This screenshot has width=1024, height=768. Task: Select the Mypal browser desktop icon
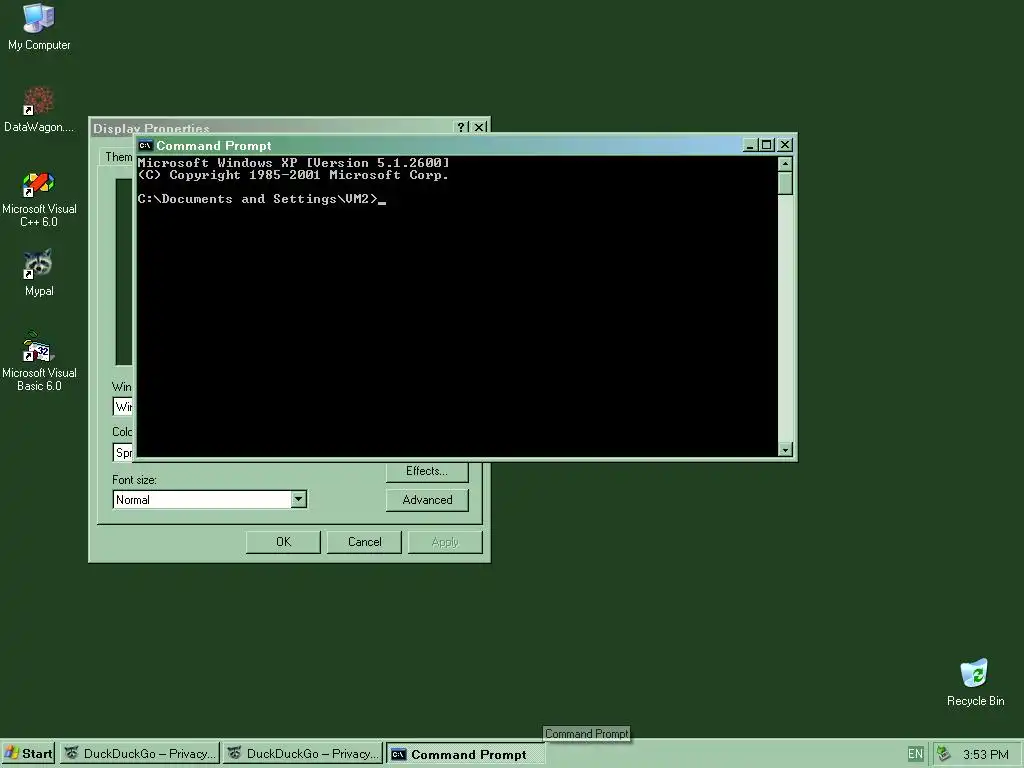click(x=39, y=273)
